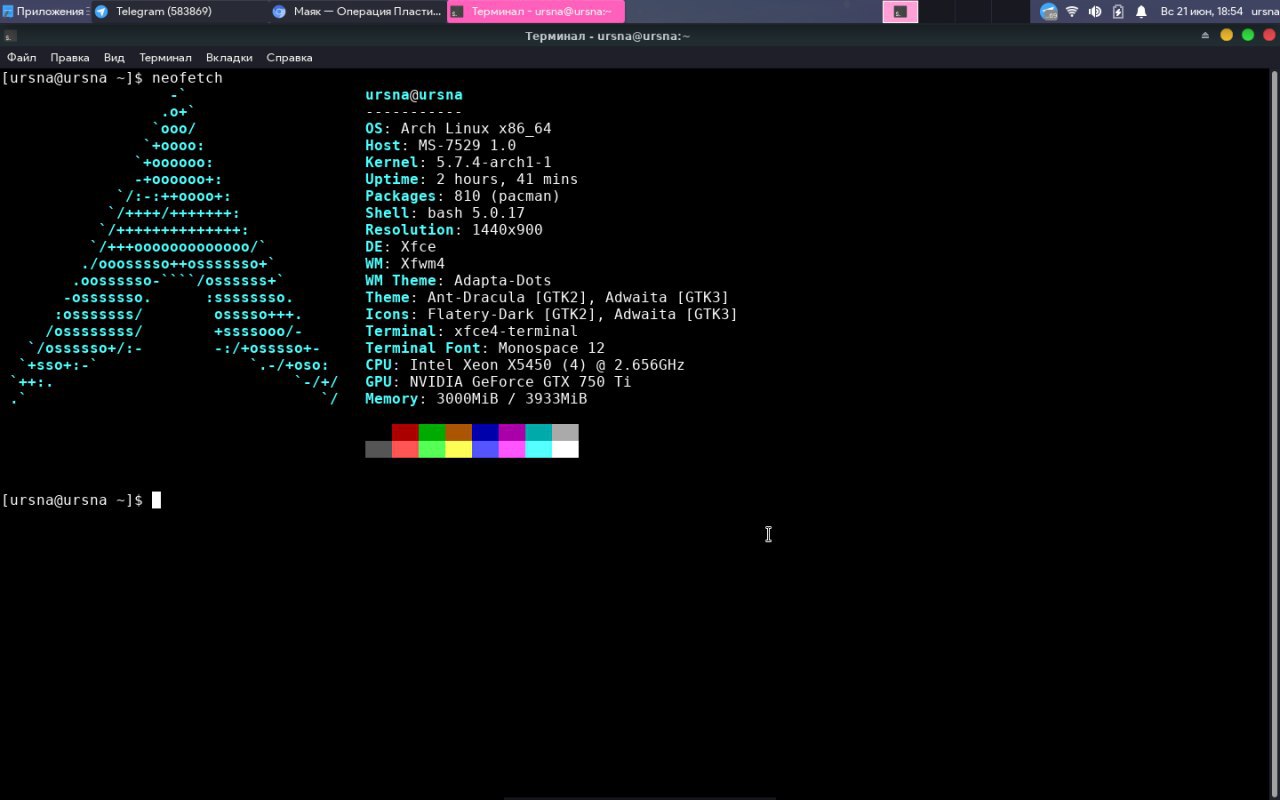Click the 'Terminal: xfce4-terminal' line
1280x800 pixels.
(x=471, y=331)
